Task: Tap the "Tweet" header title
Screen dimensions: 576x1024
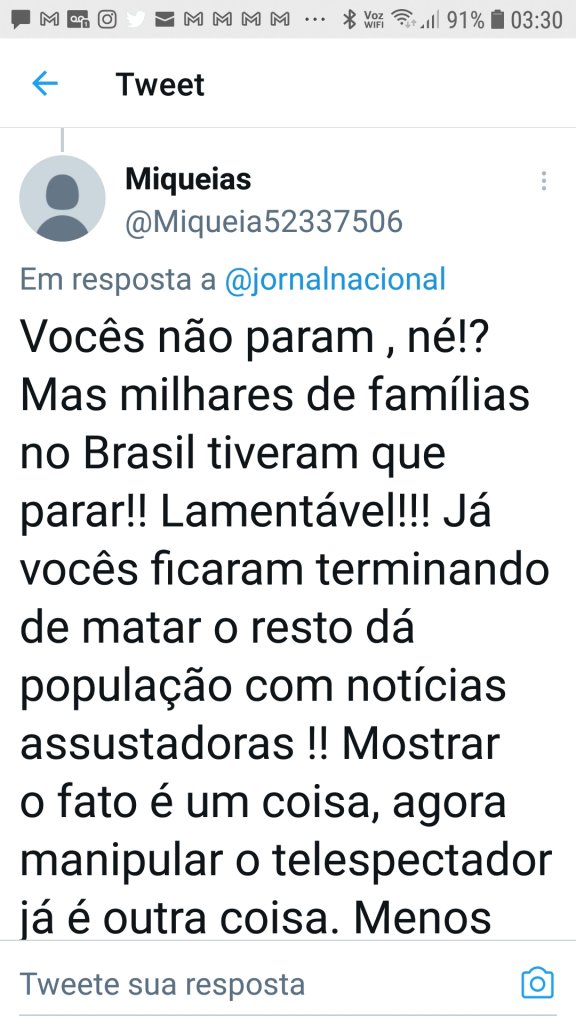Action: point(160,84)
